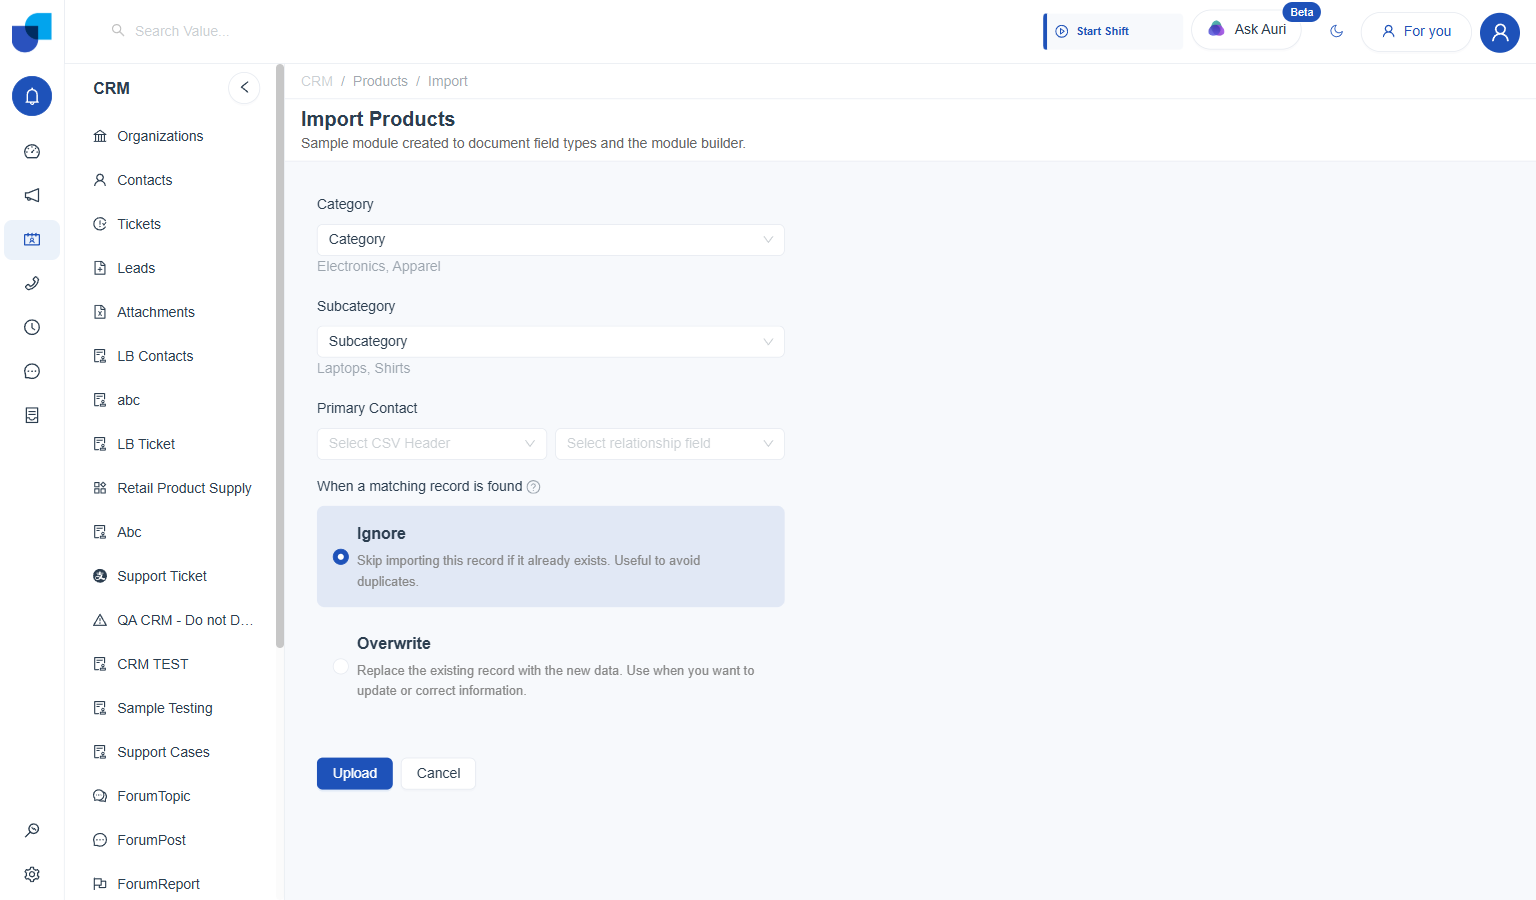This screenshot has height=900, width=1536.
Task: Open notifications bell in left rail
Action: click(32, 96)
